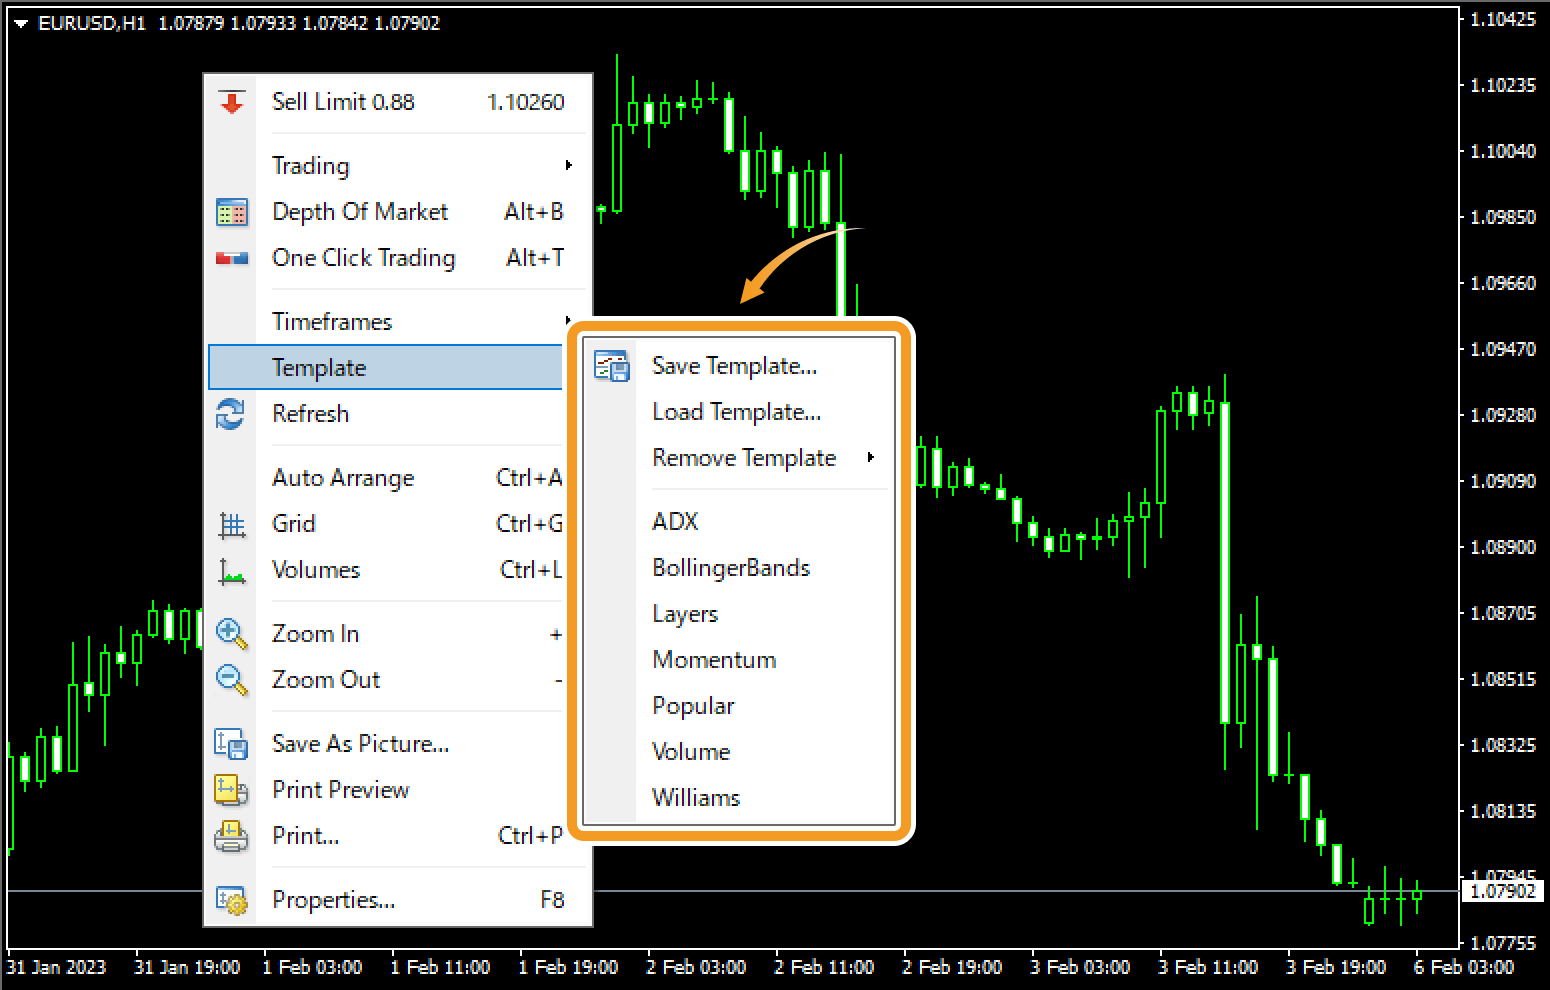
Task: Toggle Grid from the context menu
Action: coord(387,524)
